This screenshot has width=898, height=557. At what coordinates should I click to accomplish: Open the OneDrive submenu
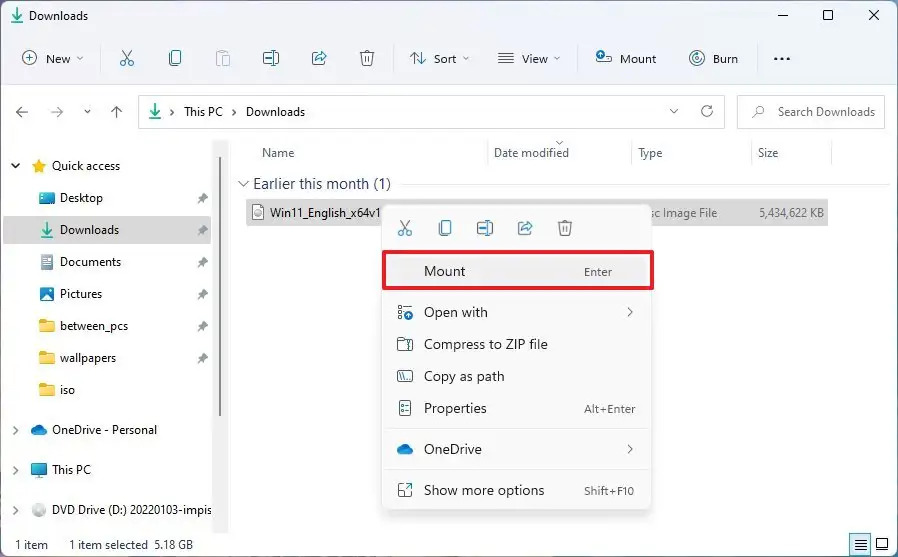516,449
